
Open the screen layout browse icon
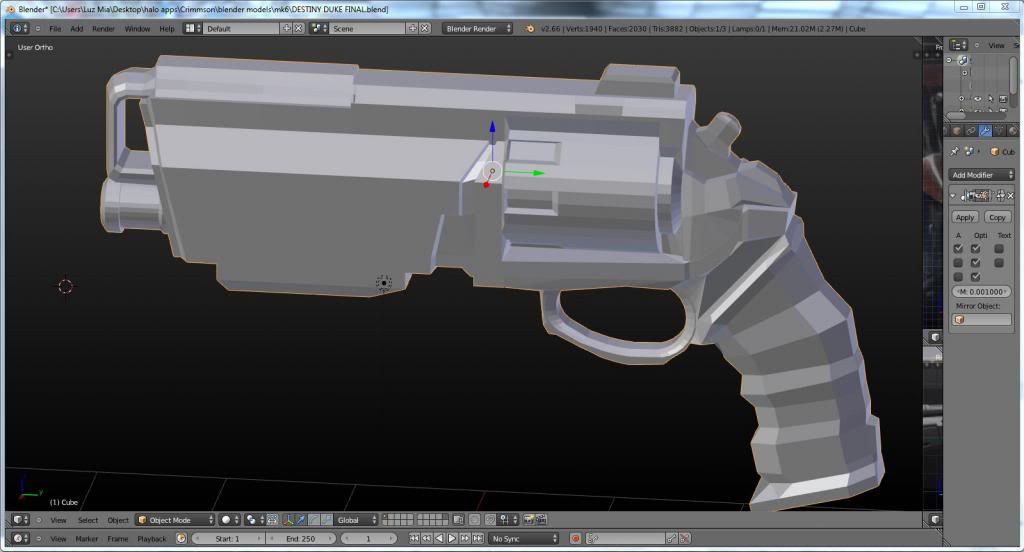point(192,29)
